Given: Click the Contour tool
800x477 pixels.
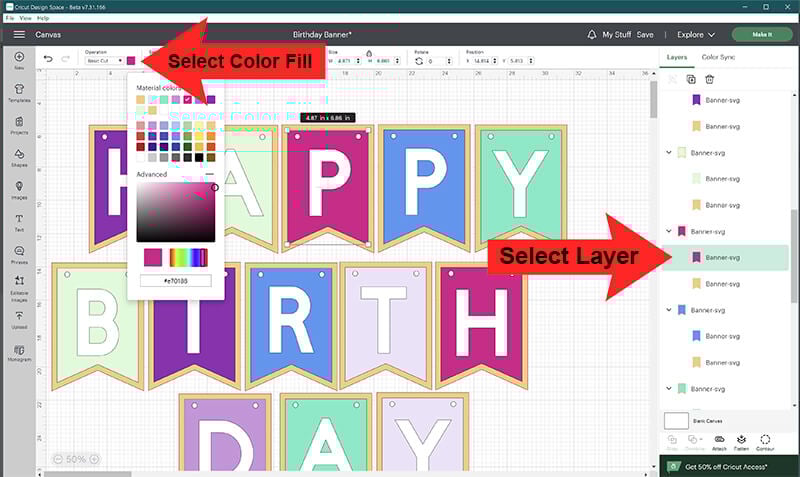Looking at the screenshot, I should (x=765, y=442).
